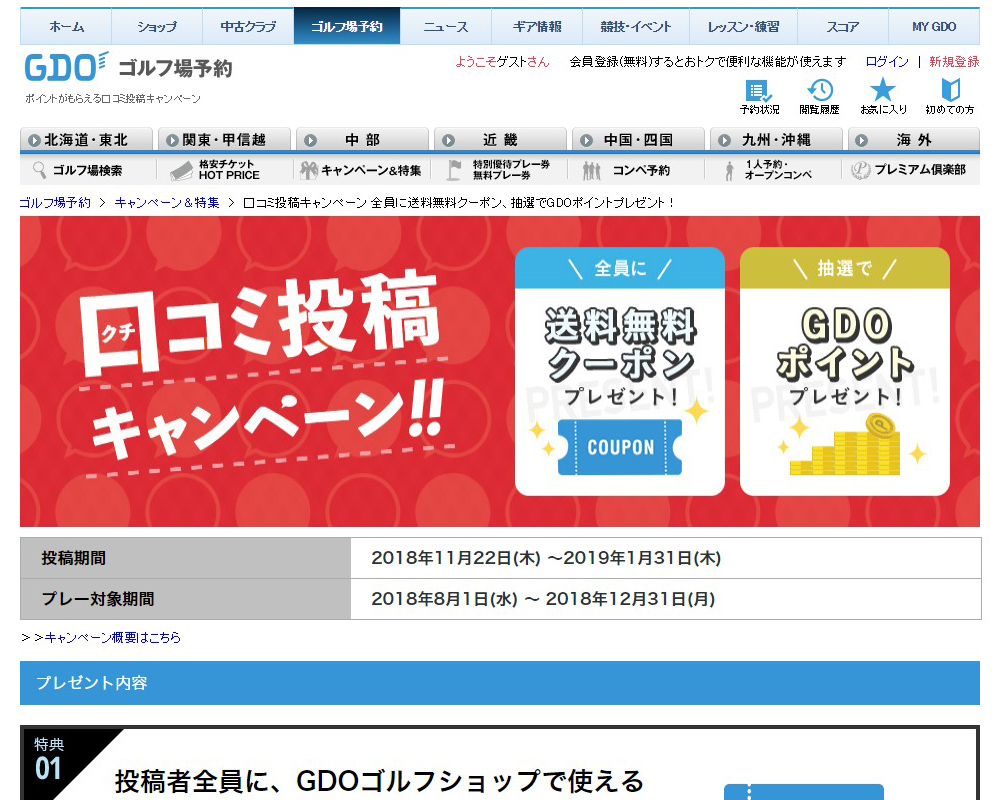Expand the 海外 region dropdown

pyautogui.click(x=914, y=140)
